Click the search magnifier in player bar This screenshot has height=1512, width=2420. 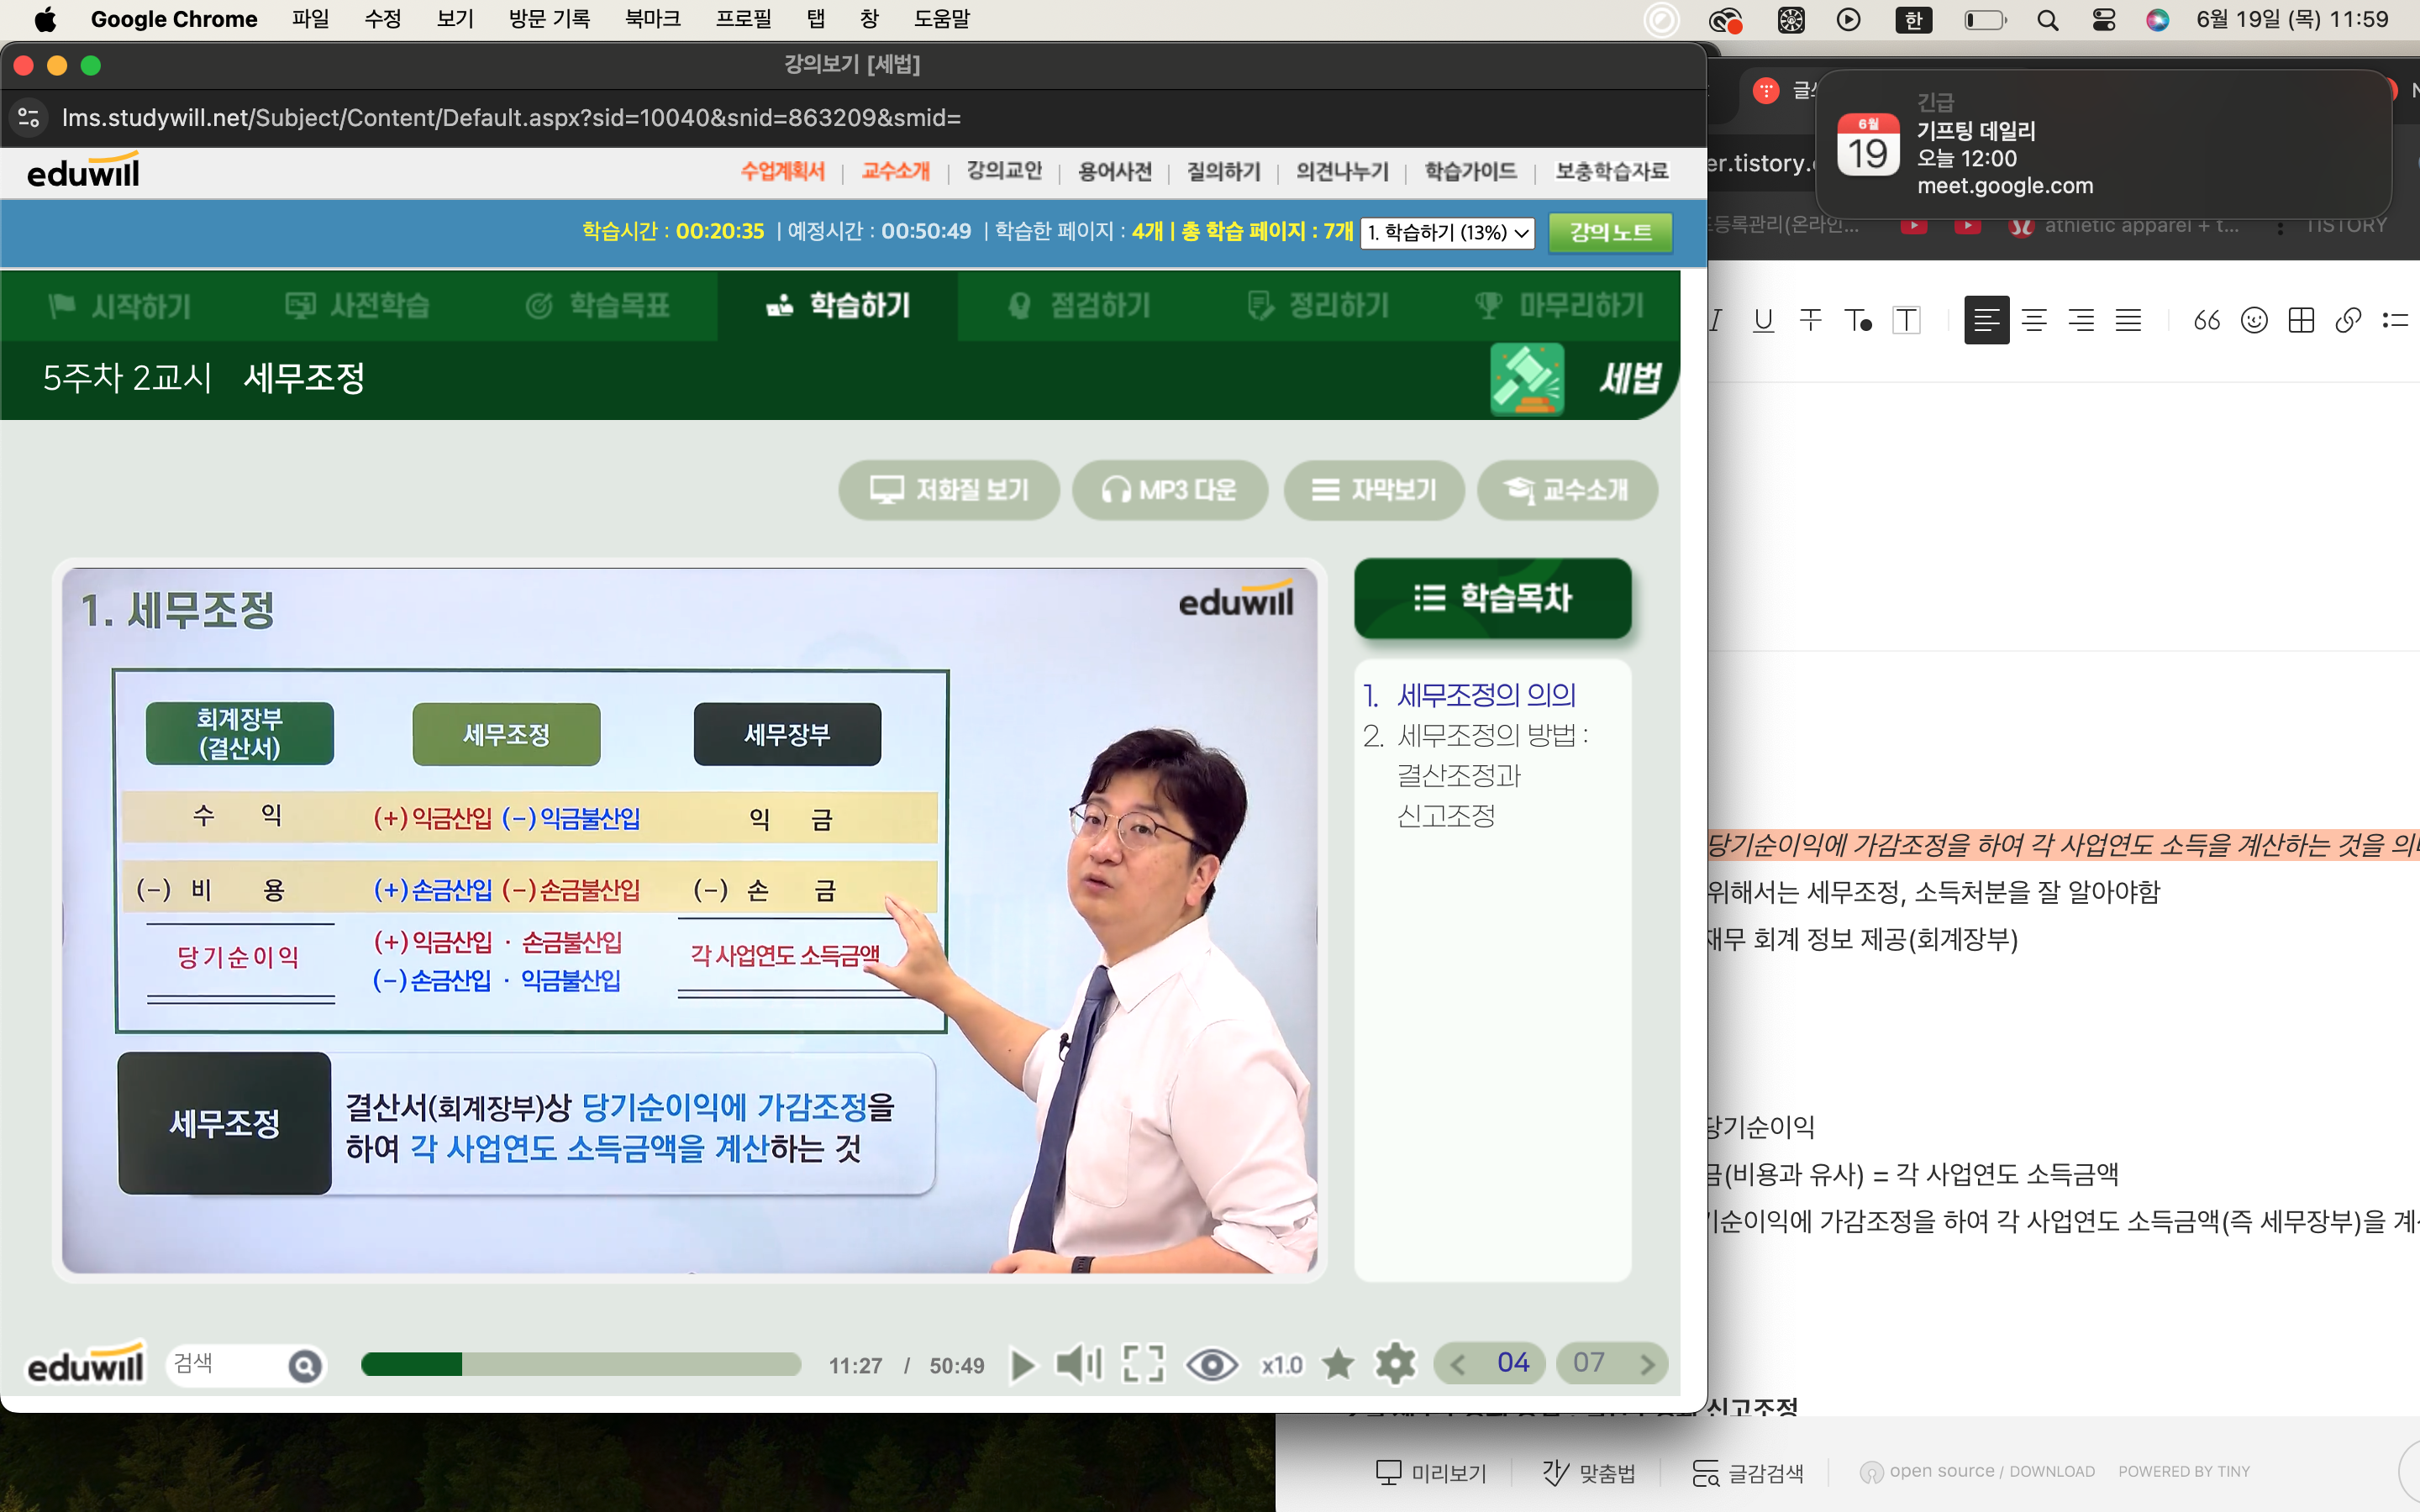pyautogui.click(x=305, y=1365)
